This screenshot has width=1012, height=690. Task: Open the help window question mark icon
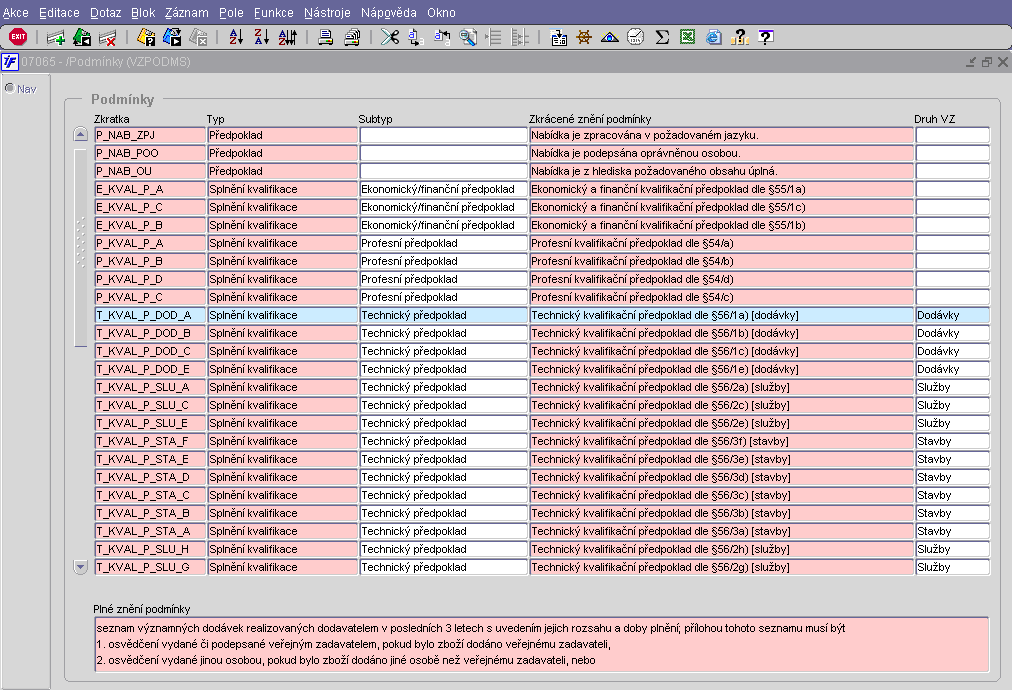[765, 37]
